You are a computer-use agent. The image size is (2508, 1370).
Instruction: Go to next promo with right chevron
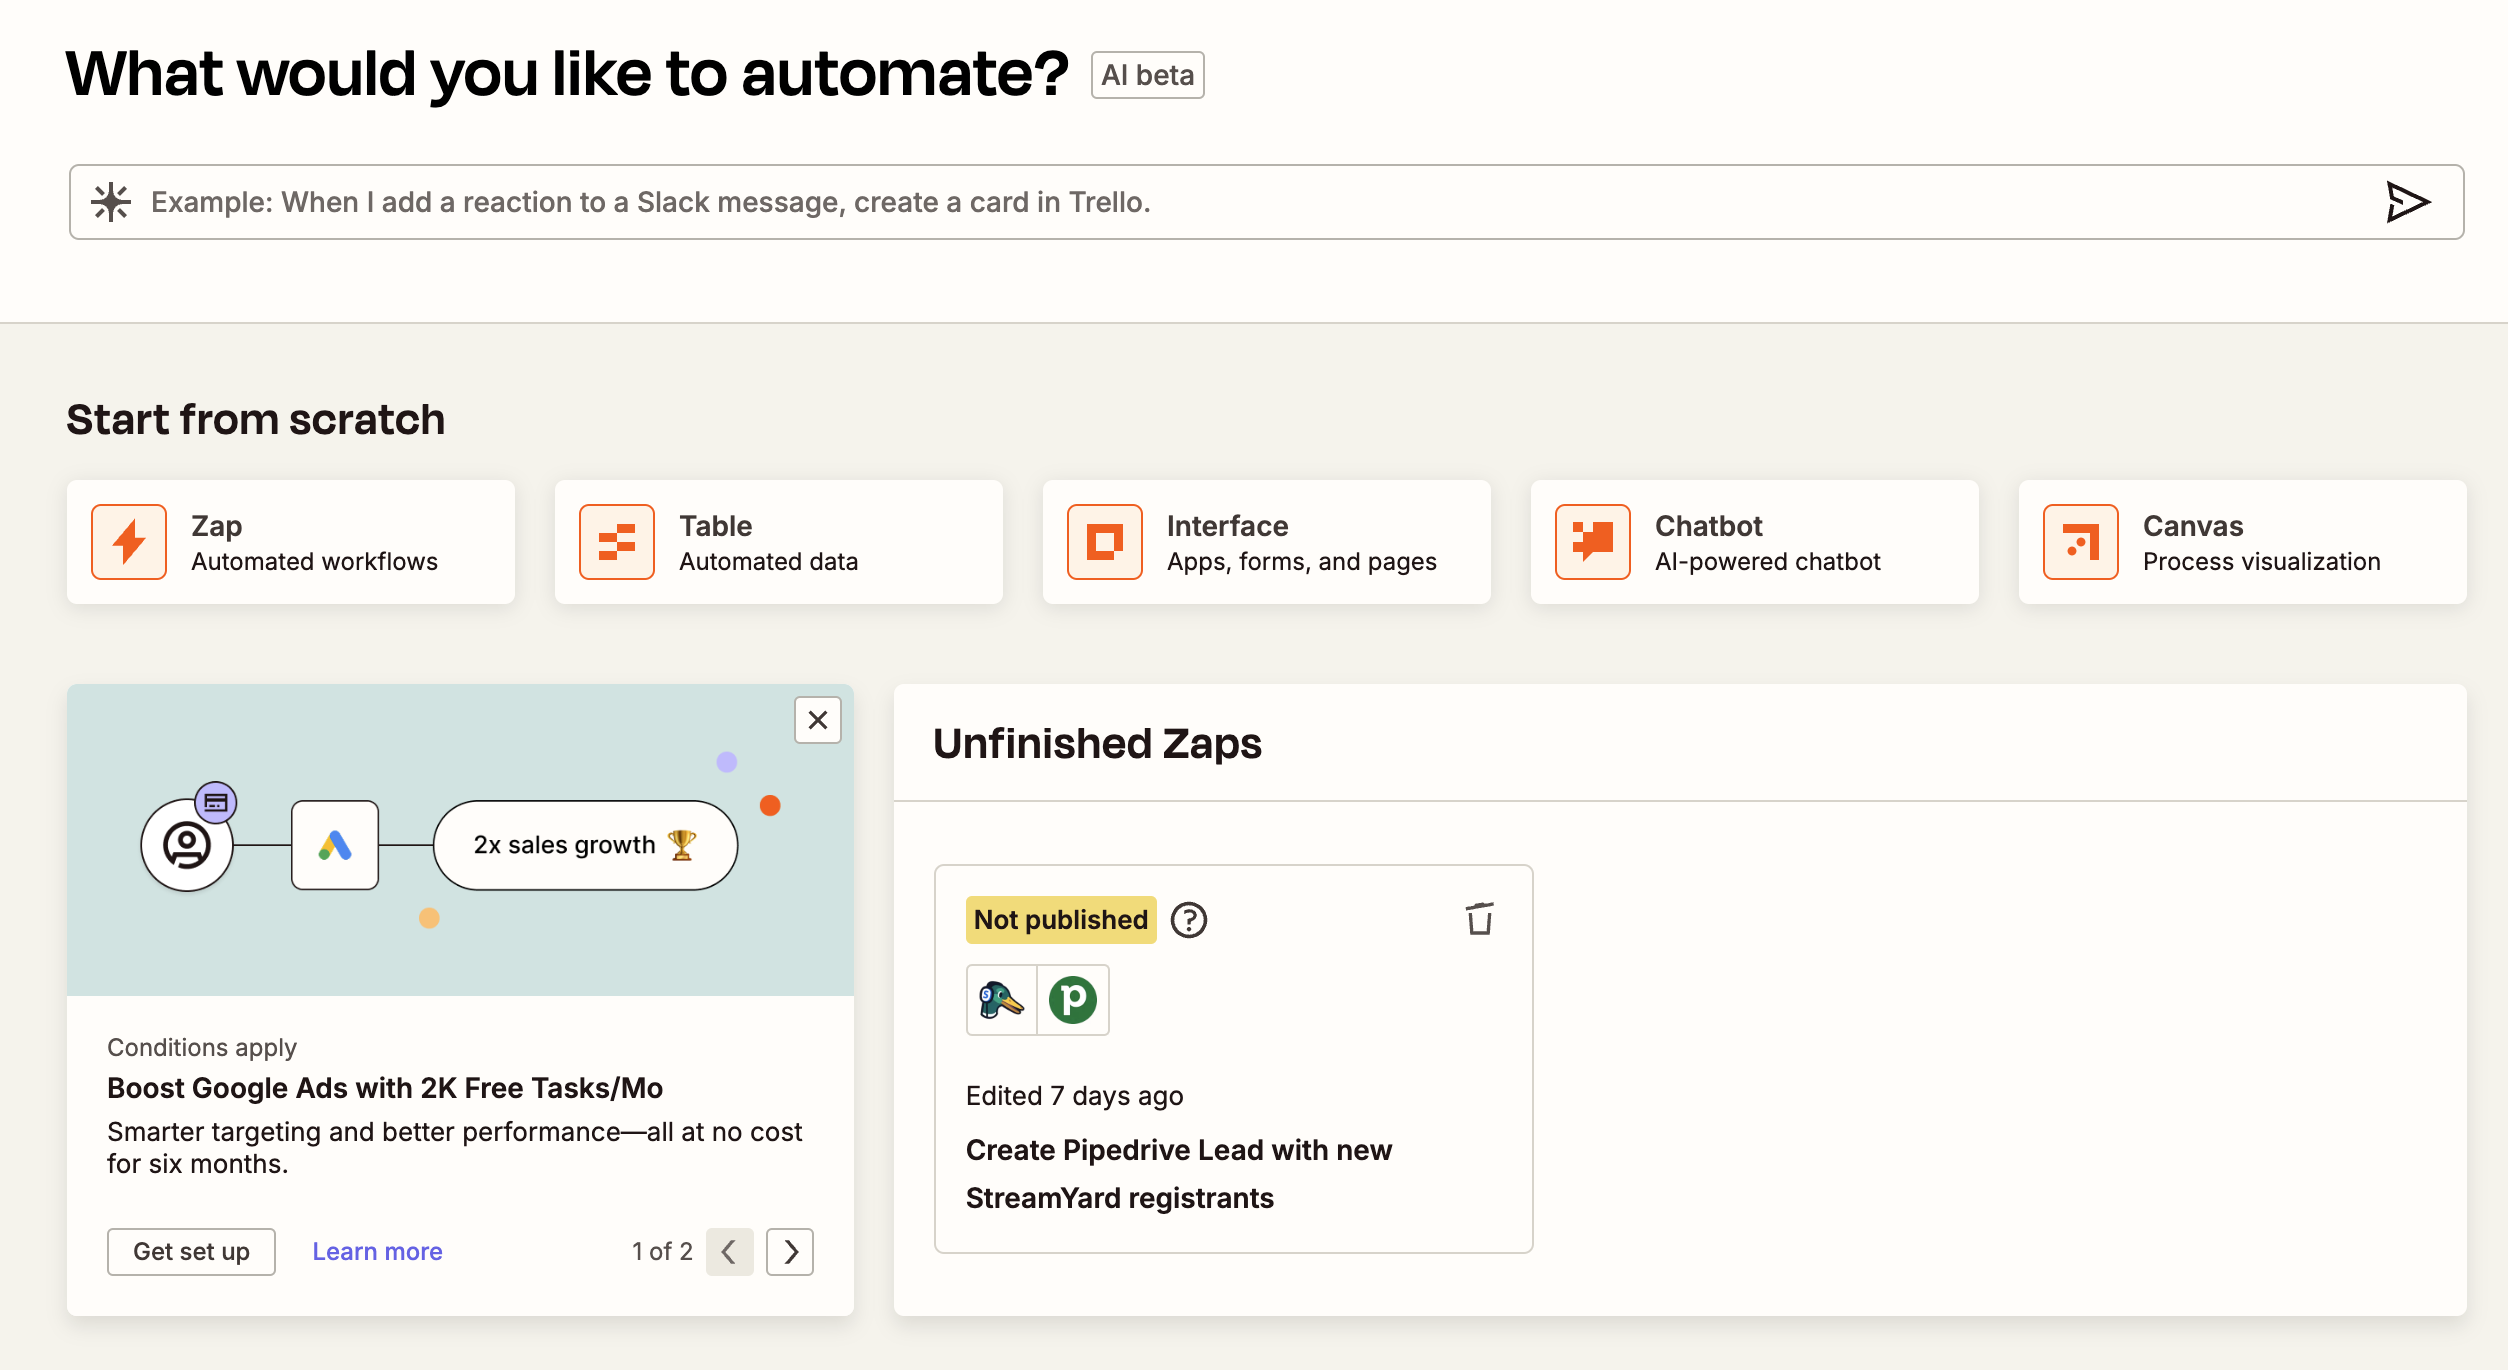(790, 1251)
